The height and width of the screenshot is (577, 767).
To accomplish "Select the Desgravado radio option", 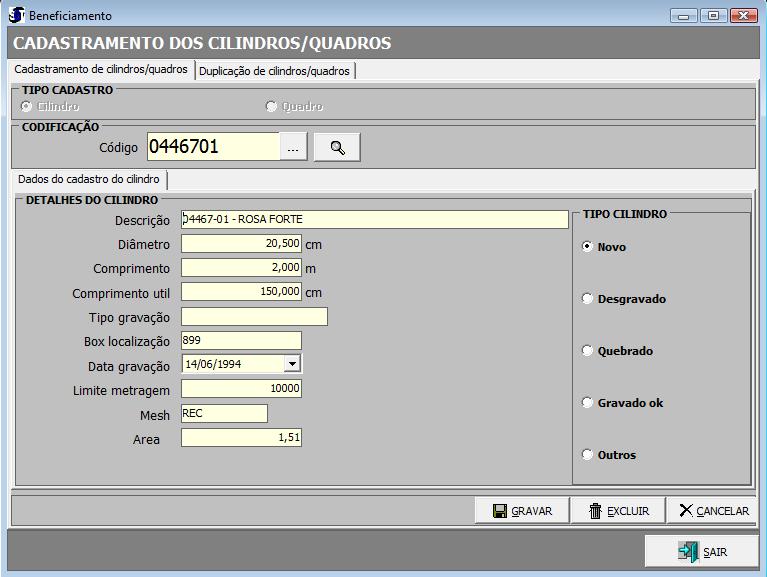I will click(x=588, y=299).
